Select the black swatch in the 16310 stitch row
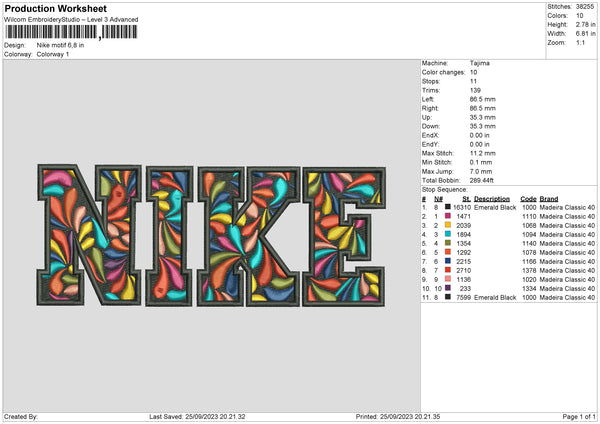The height and width of the screenshot is (424, 600). [x=447, y=207]
